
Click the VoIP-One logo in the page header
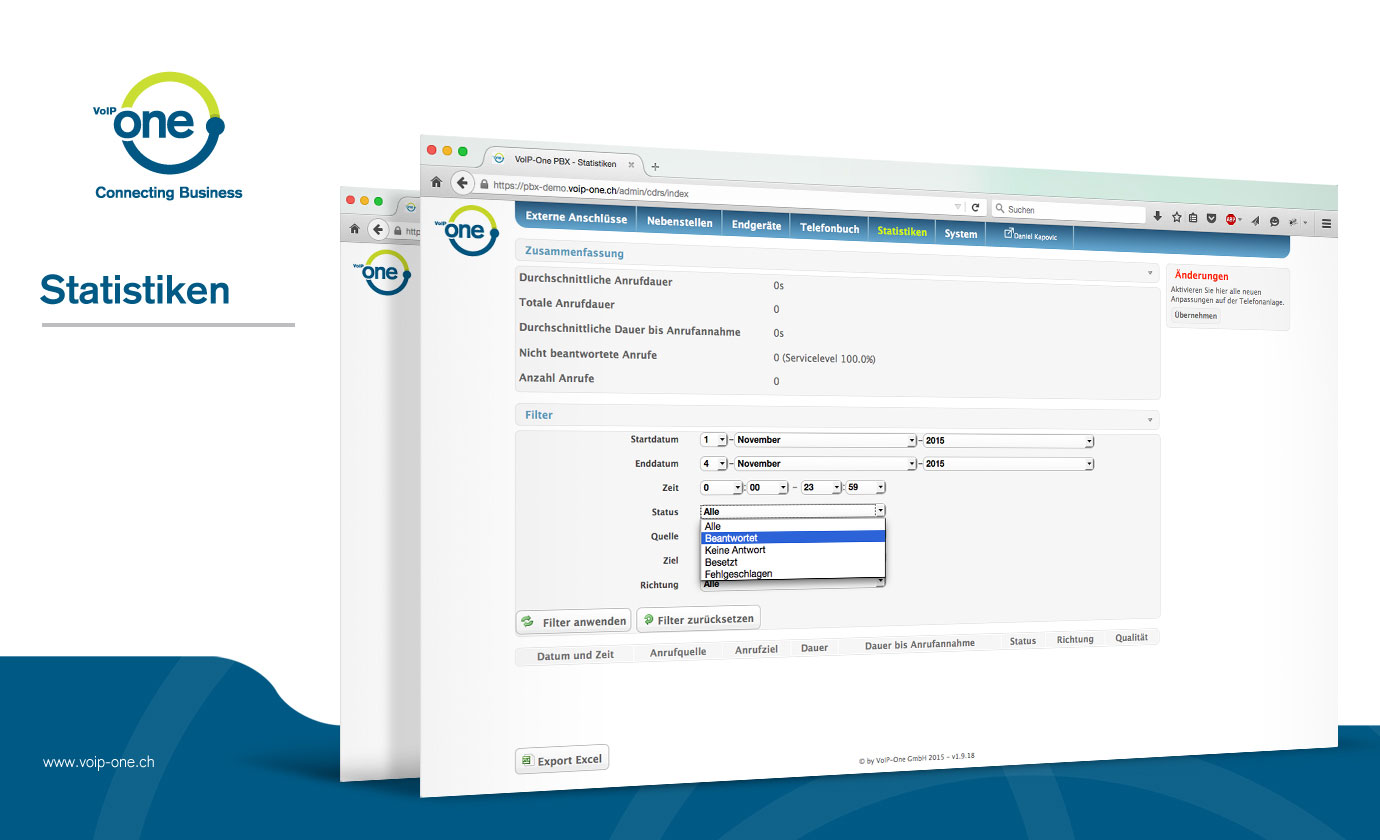click(x=466, y=232)
